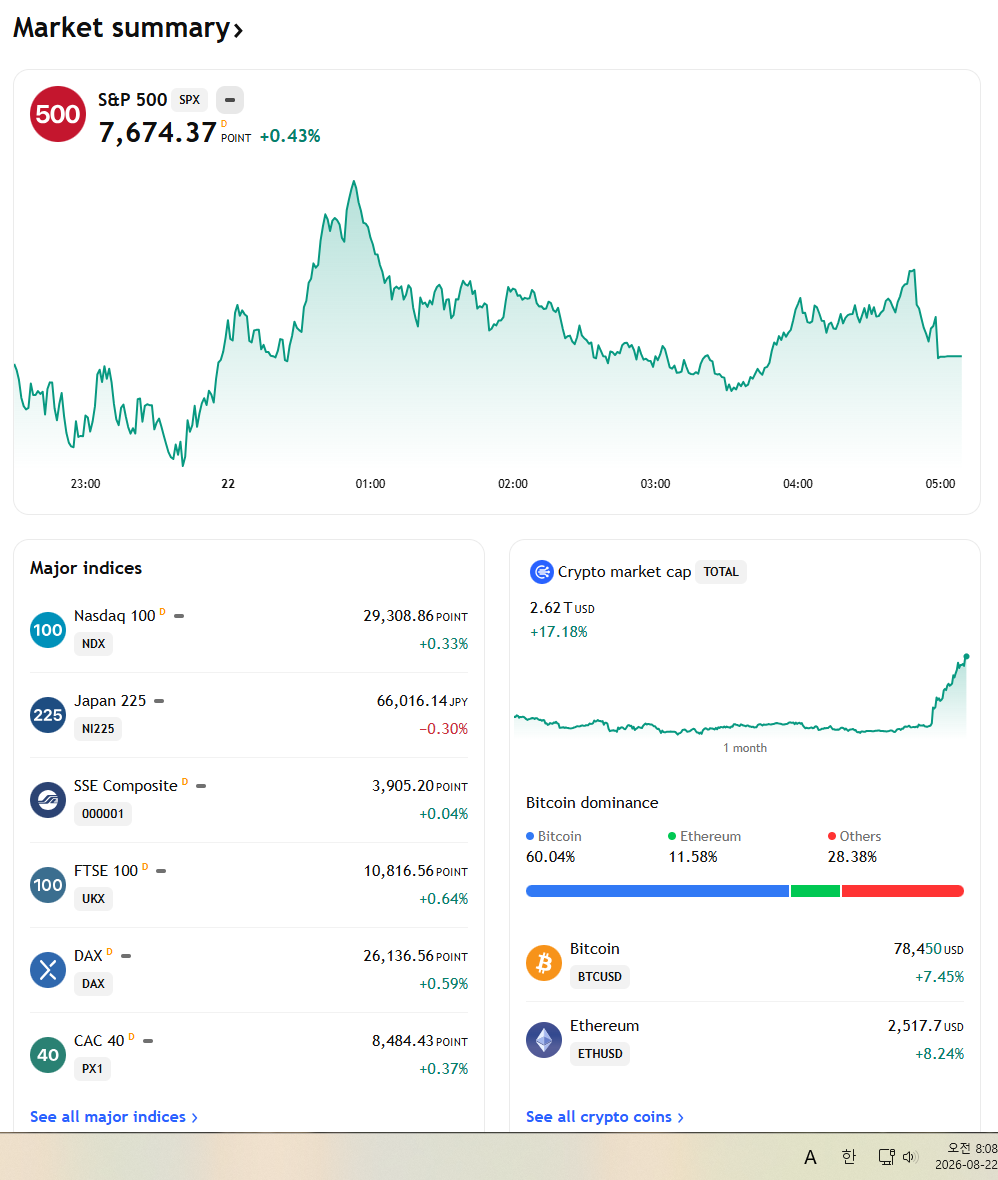Click the crypto cap value 2.62 T

point(551,607)
